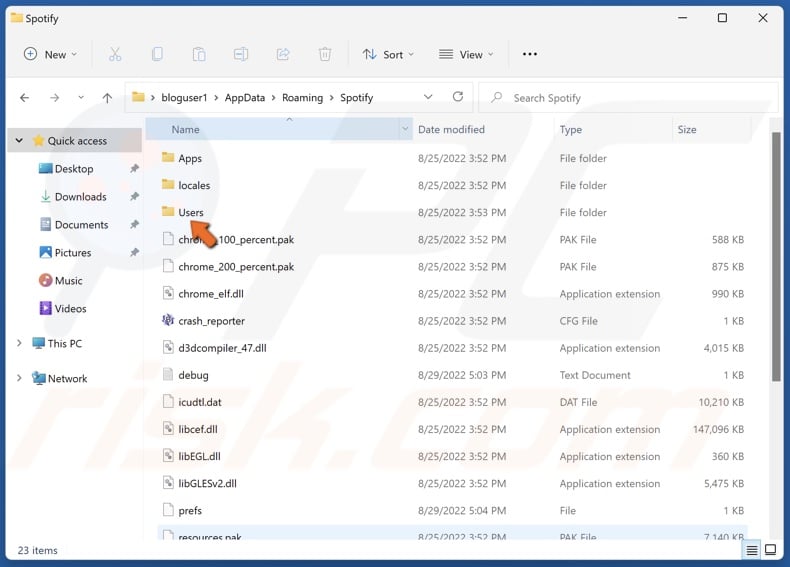Select the crash_reporter CFG file icon

point(168,320)
